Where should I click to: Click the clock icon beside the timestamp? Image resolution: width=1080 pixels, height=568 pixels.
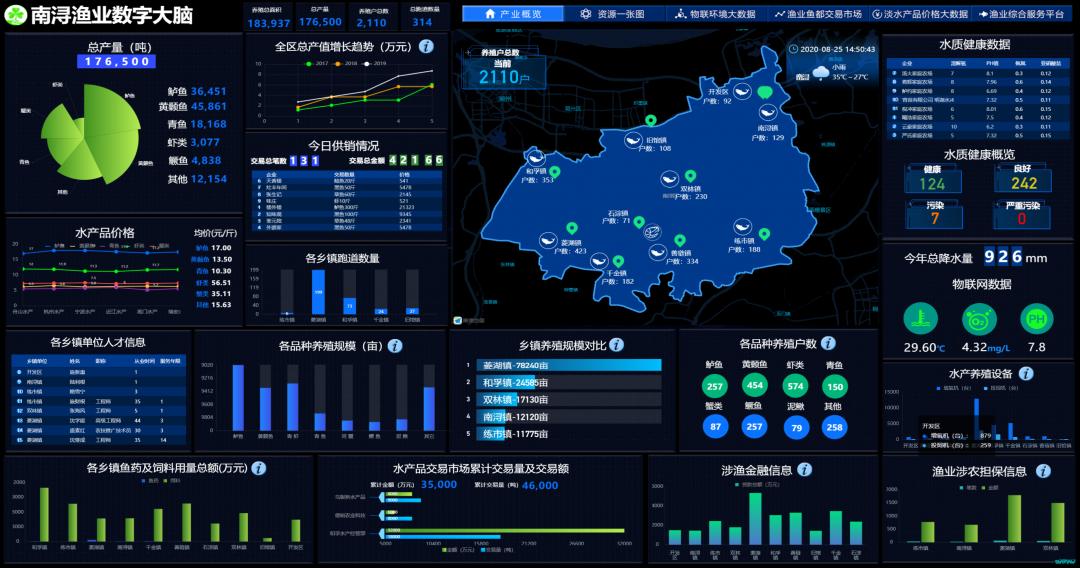[793, 49]
